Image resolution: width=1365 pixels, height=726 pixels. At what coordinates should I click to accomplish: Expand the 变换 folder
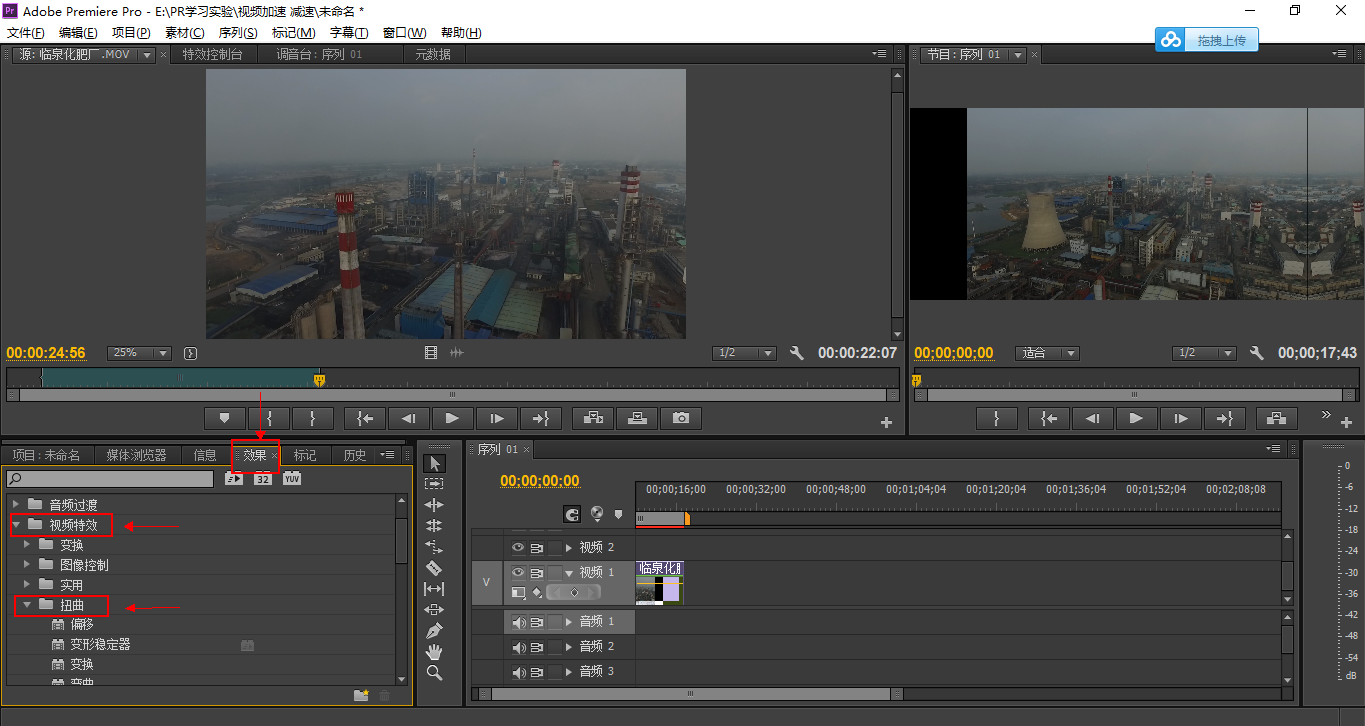tap(27, 544)
